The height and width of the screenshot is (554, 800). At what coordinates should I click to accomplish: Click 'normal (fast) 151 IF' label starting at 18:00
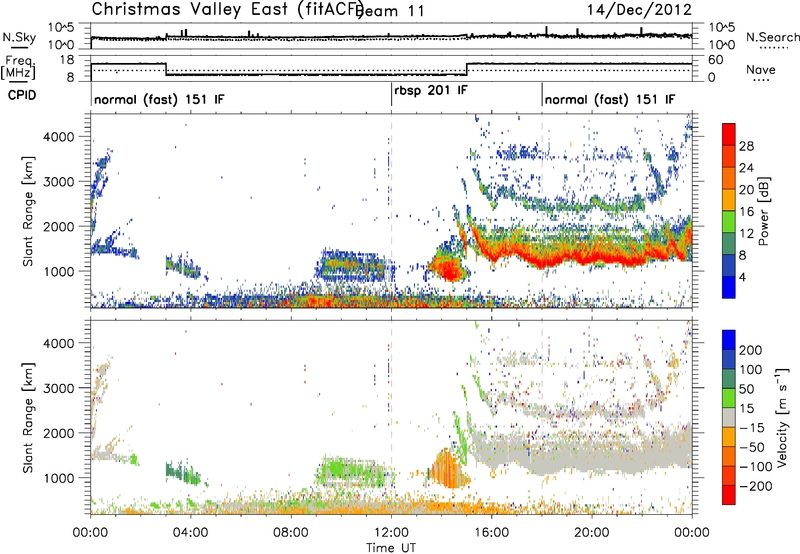(610, 99)
